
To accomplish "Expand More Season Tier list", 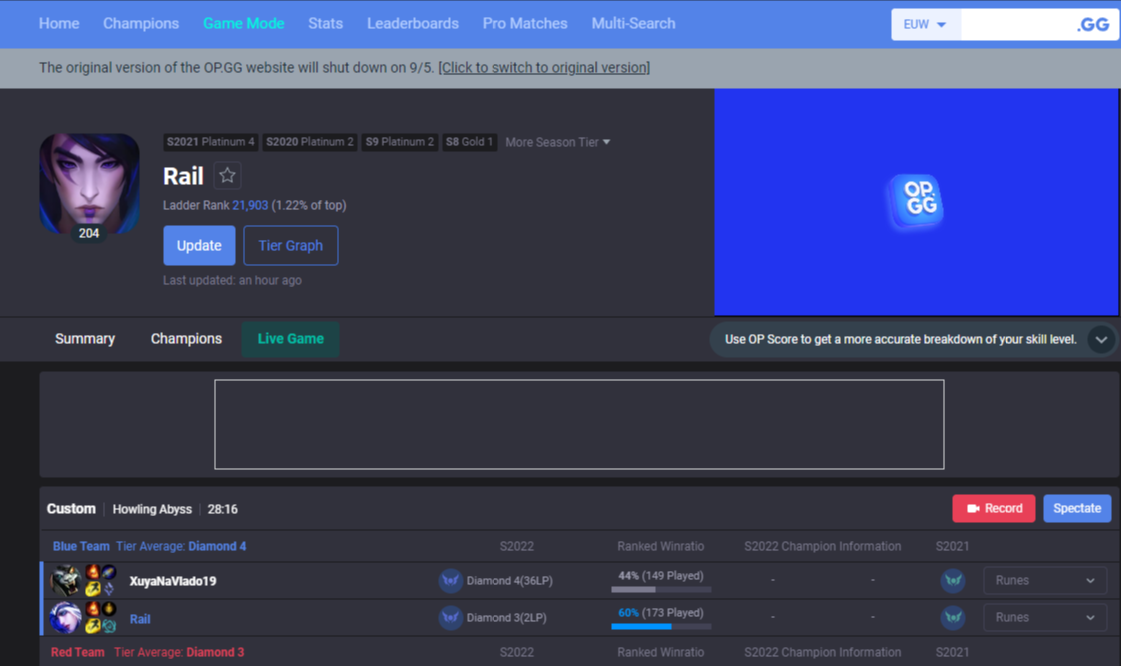I will pyautogui.click(x=558, y=142).
